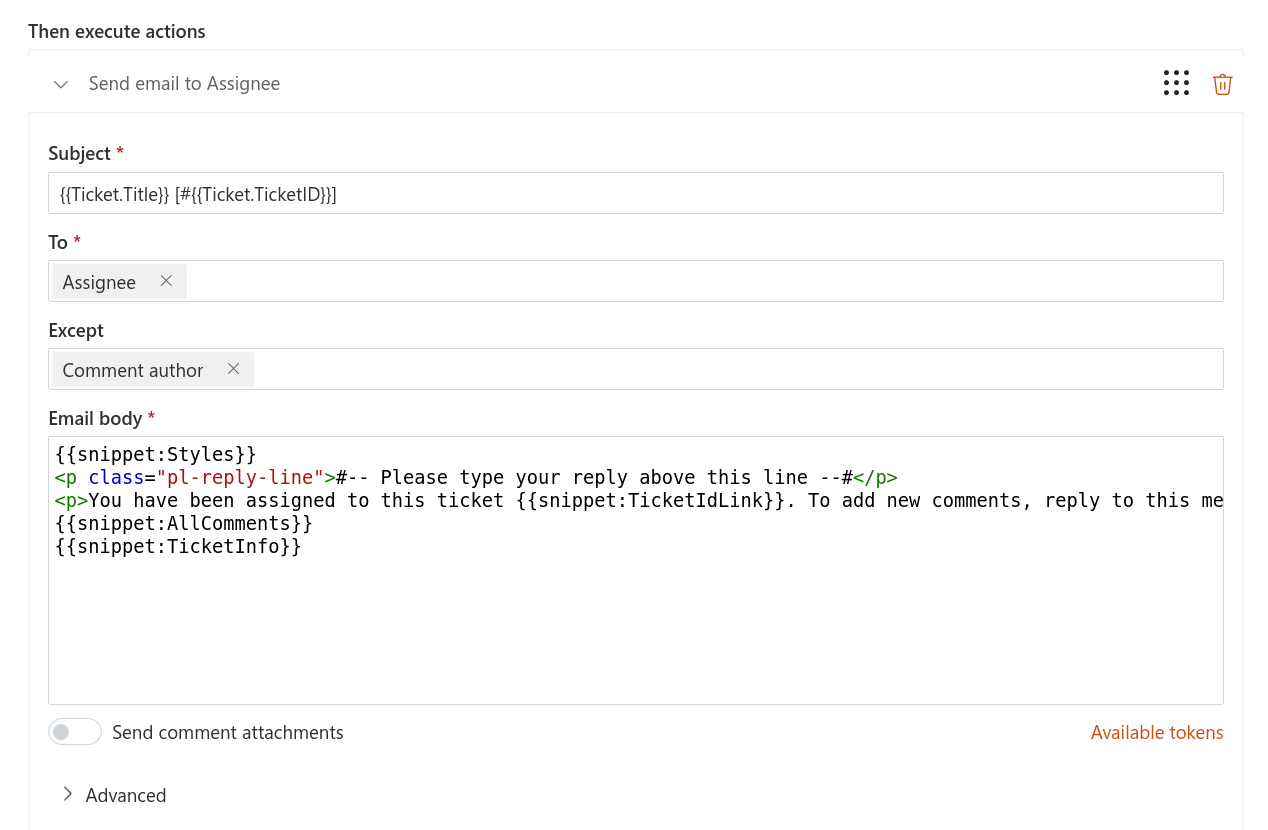Image resolution: width=1268 pixels, height=830 pixels.
Task: Click the drag handle dots icon
Action: point(1176,83)
